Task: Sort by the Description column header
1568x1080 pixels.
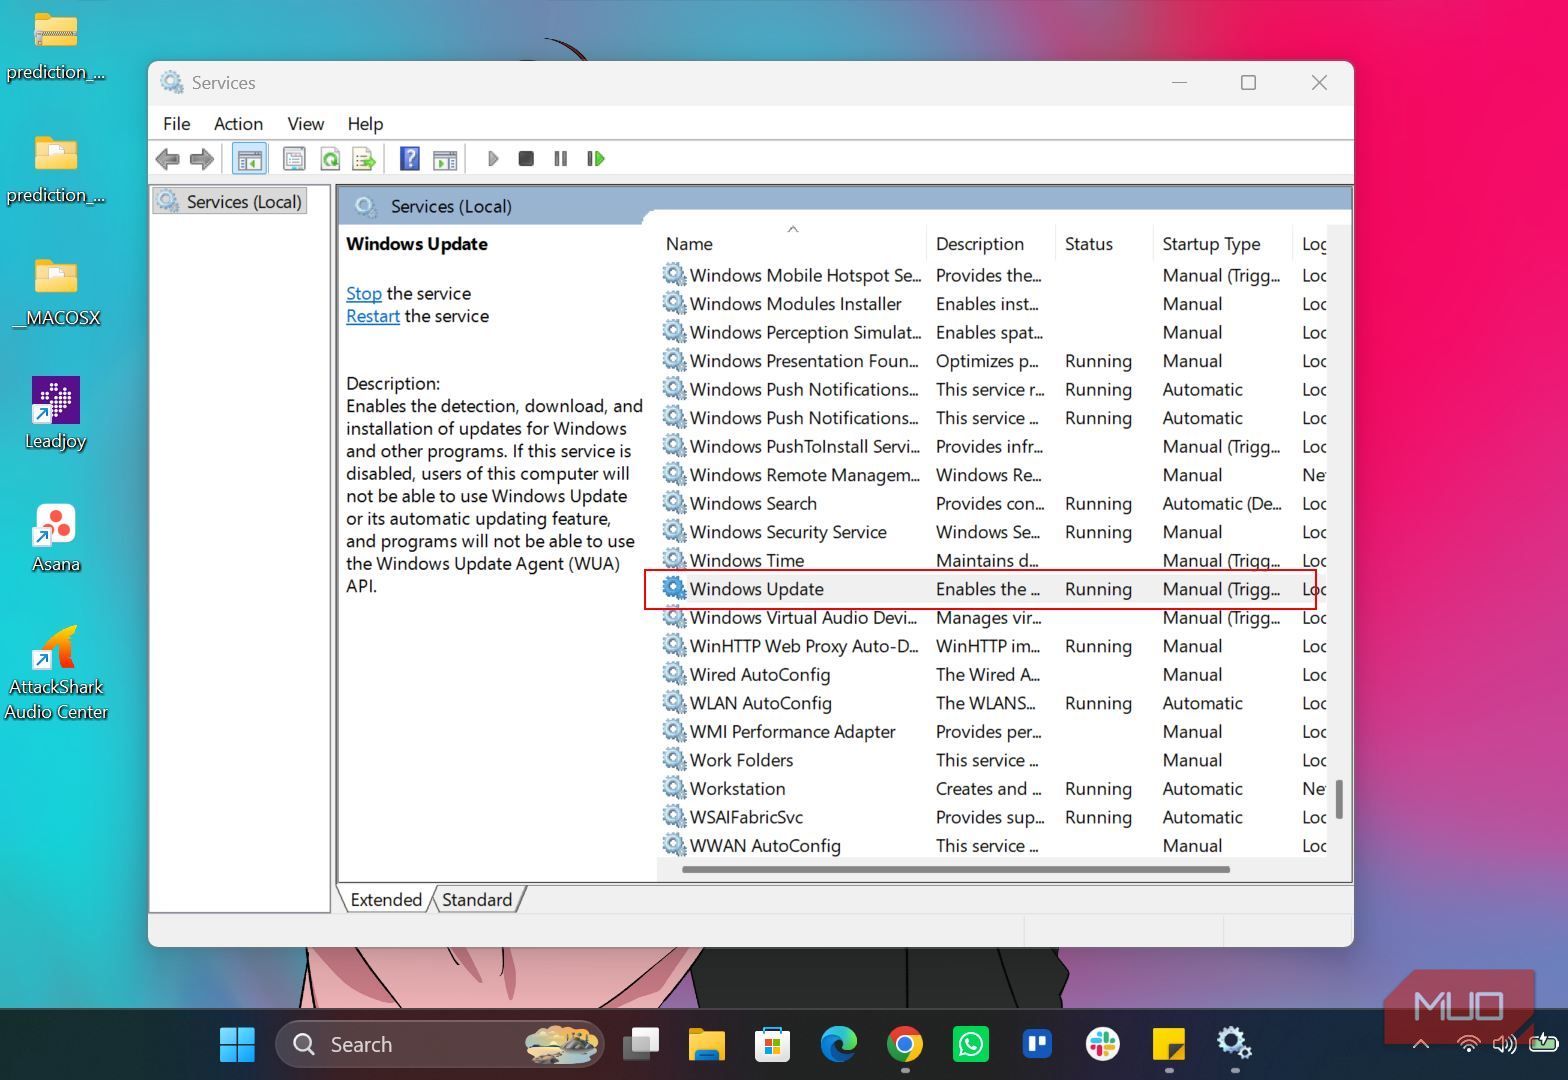Action: [x=991, y=243]
